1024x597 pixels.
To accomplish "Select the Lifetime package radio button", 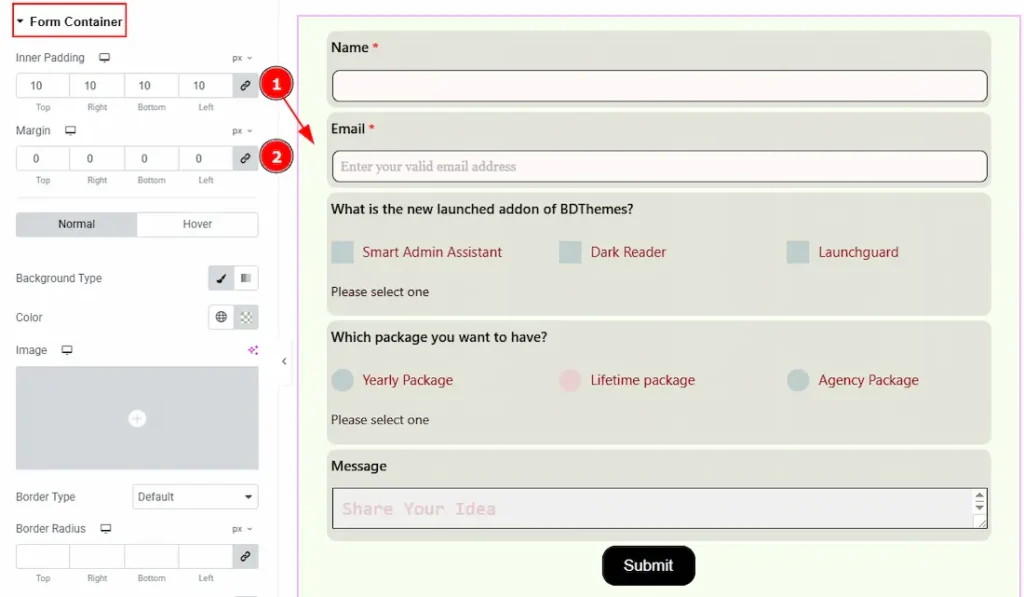I will [570, 380].
